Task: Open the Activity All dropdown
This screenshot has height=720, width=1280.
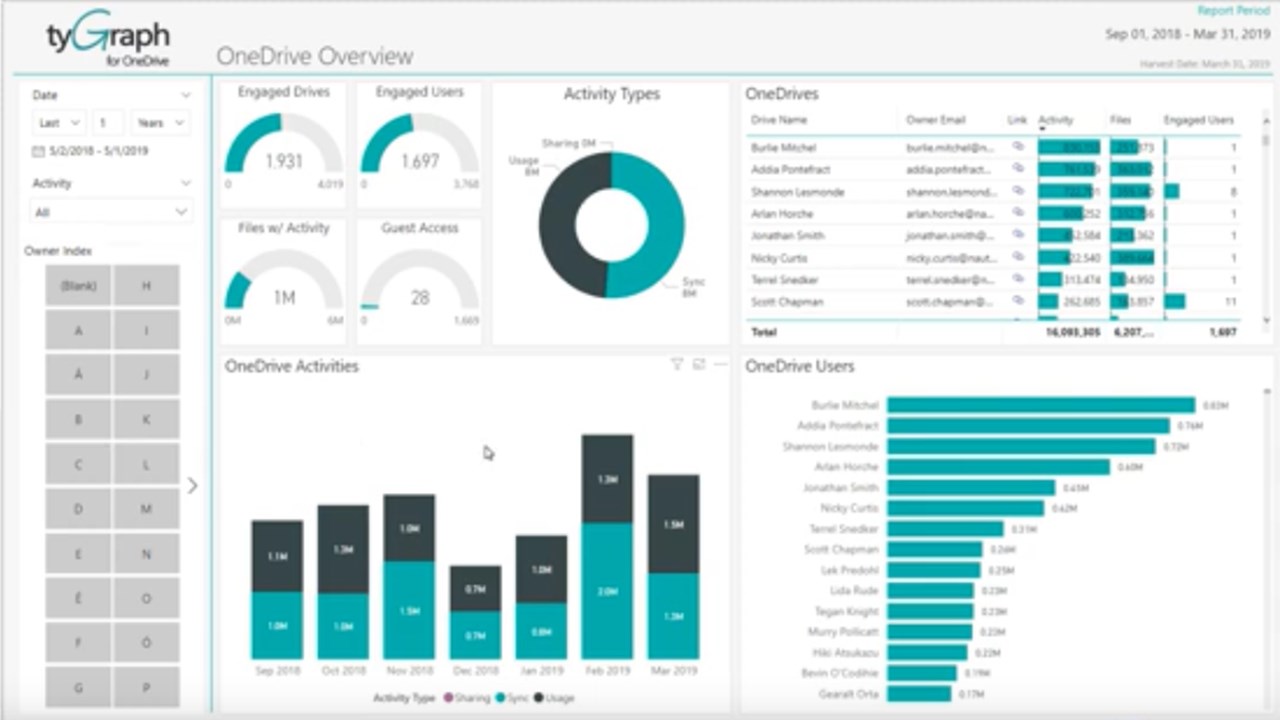Action: pos(110,212)
